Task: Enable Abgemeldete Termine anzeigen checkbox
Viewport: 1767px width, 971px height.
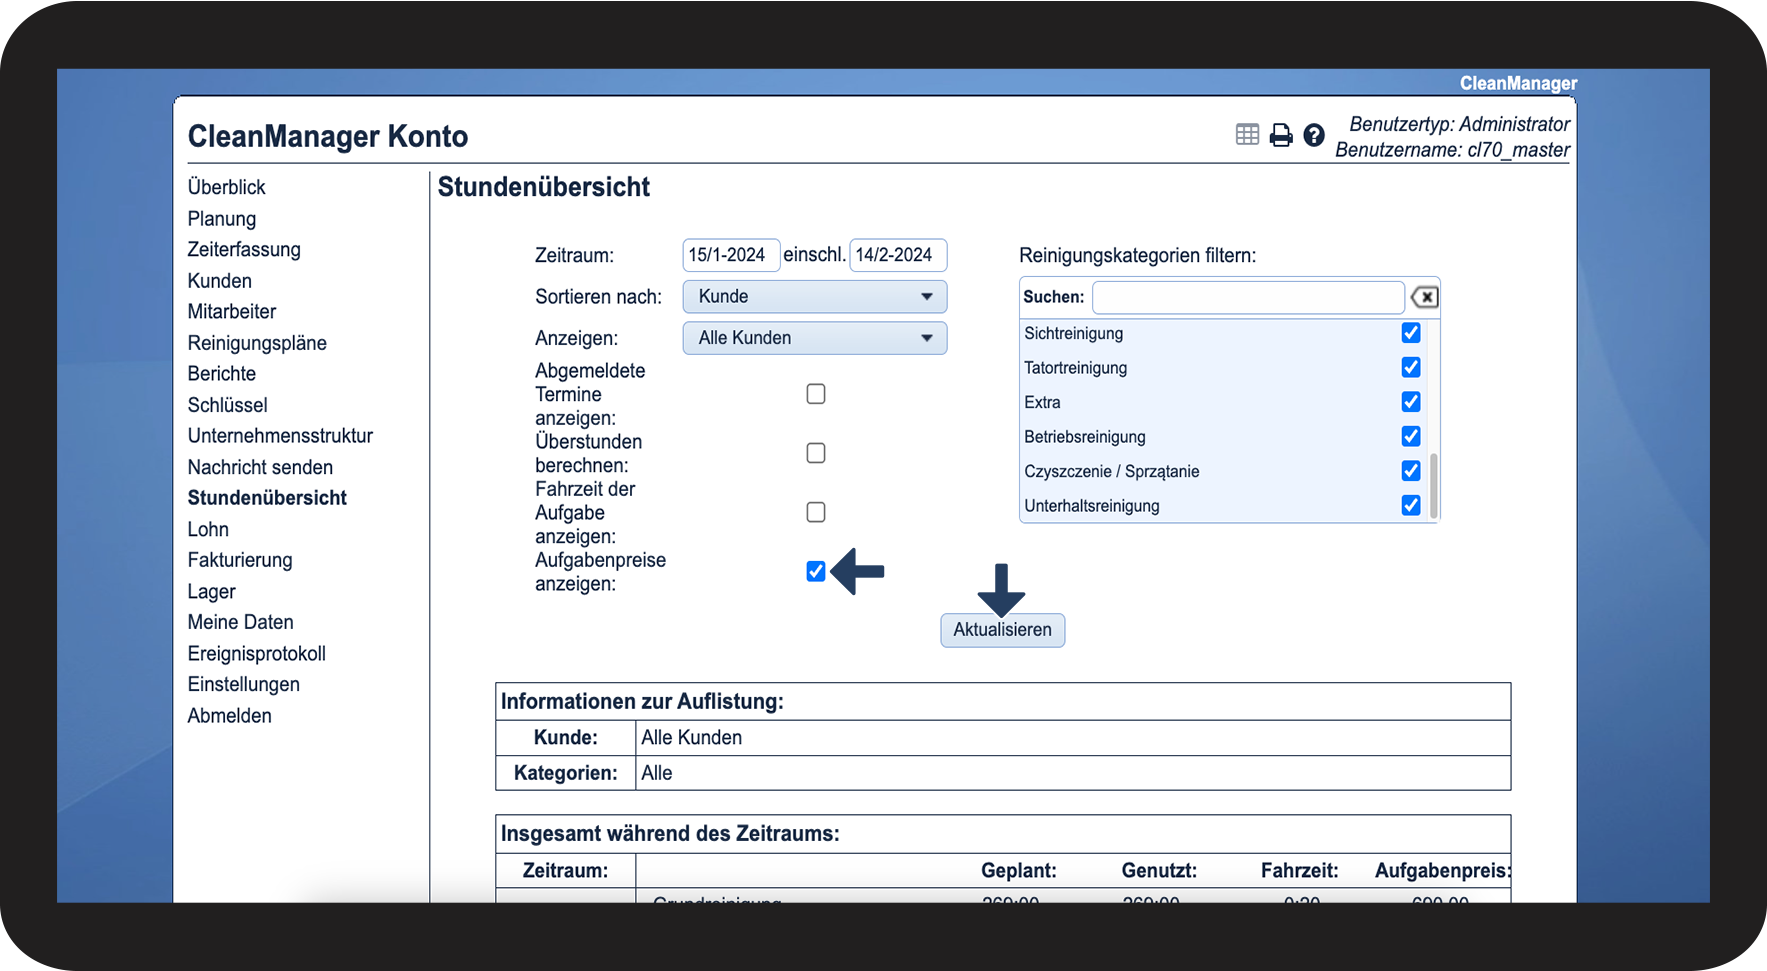Action: click(x=816, y=394)
